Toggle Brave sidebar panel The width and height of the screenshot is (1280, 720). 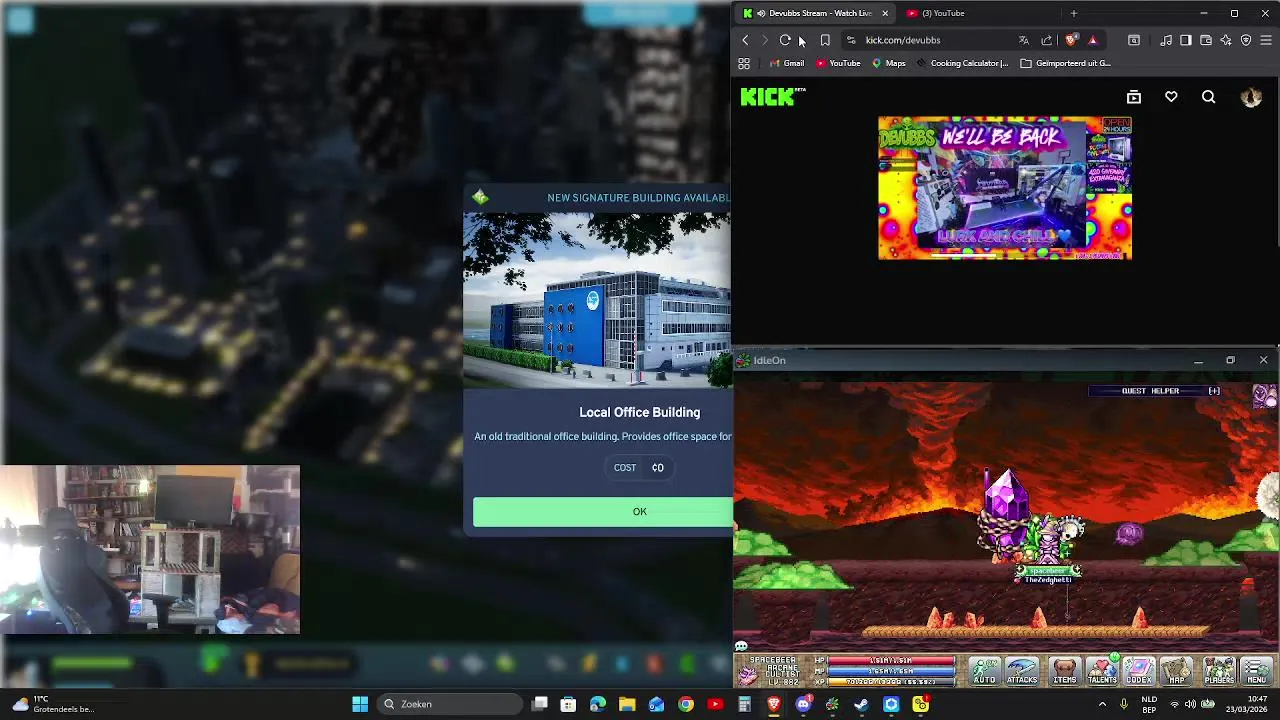click(x=1186, y=40)
